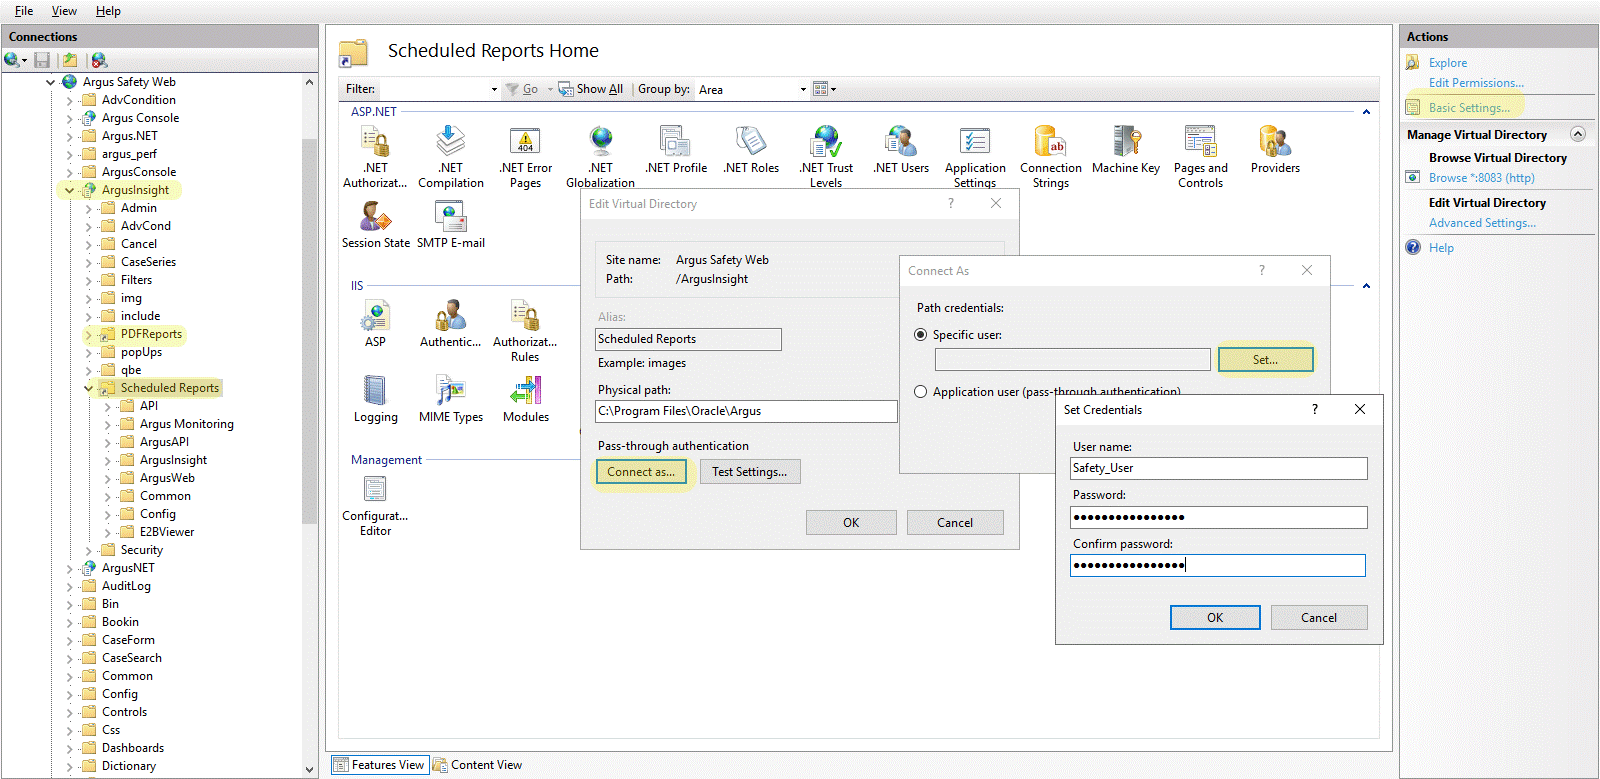The width and height of the screenshot is (1600, 779).
Task: Open the Providers feature
Action: click(x=1275, y=150)
